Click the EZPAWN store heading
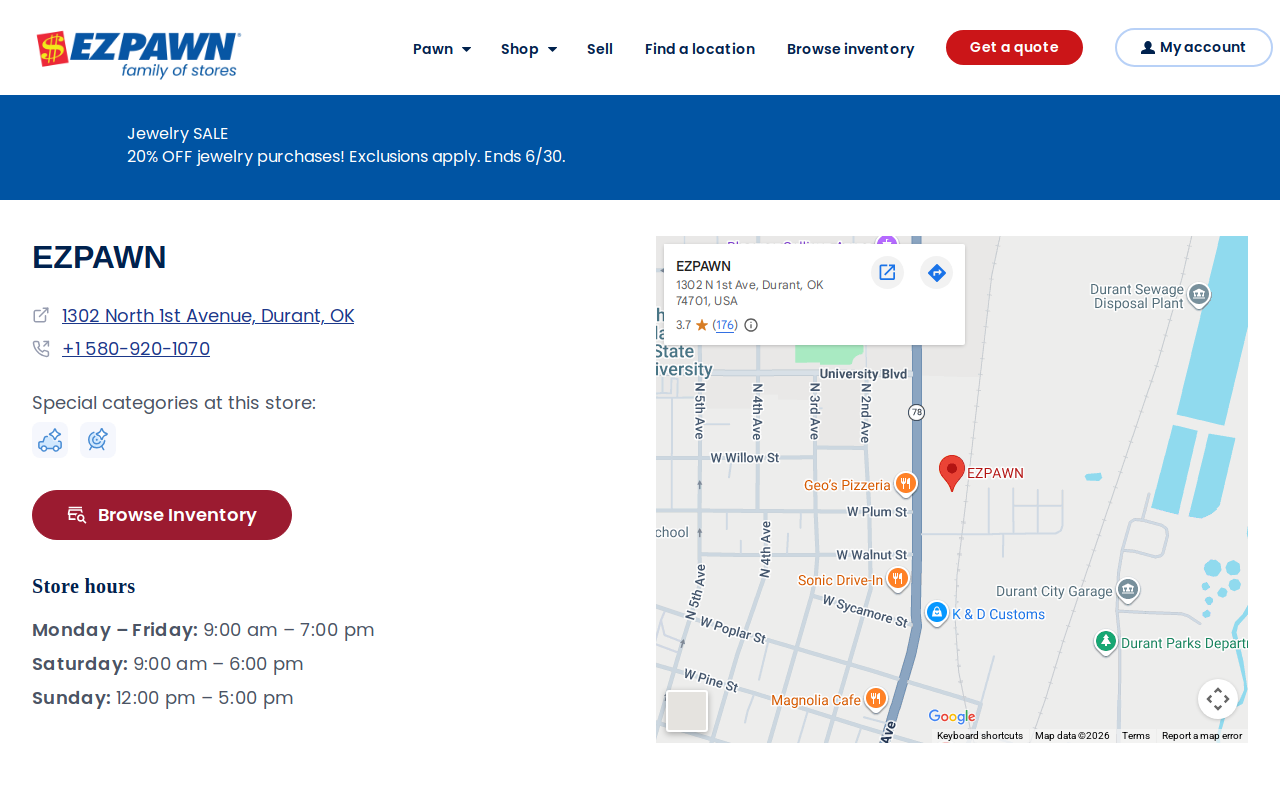The width and height of the screenshot is (1280, 800). pos(99,257)
